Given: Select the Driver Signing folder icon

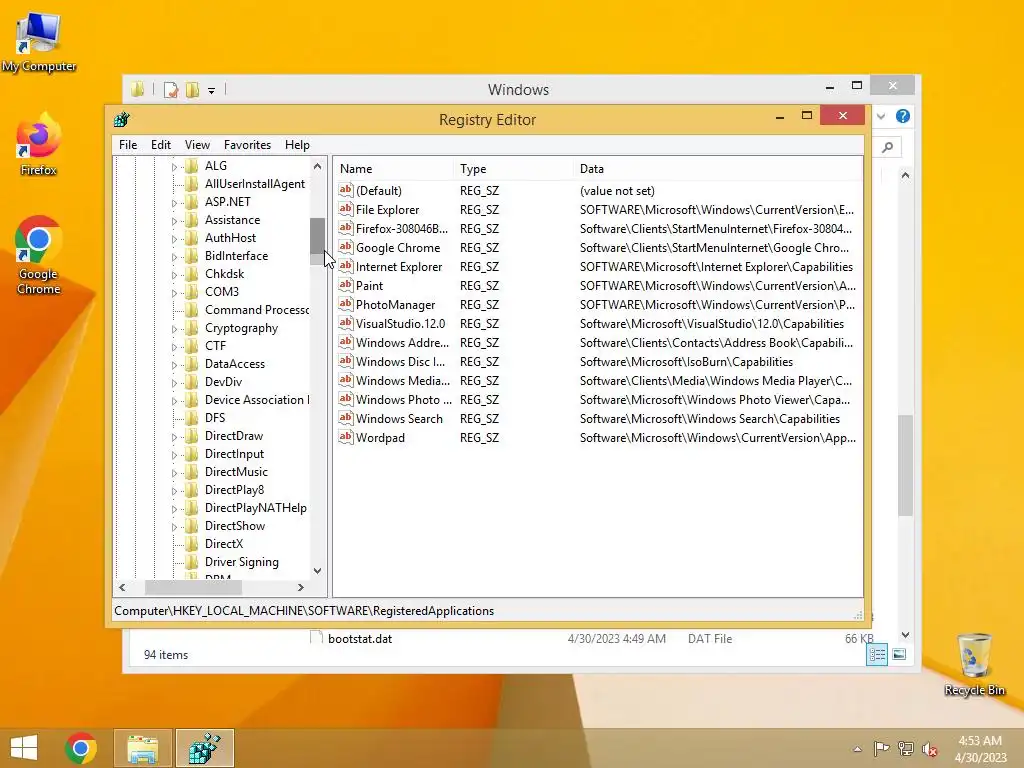Looking at the screenshot, I should [x=191, y=562].
